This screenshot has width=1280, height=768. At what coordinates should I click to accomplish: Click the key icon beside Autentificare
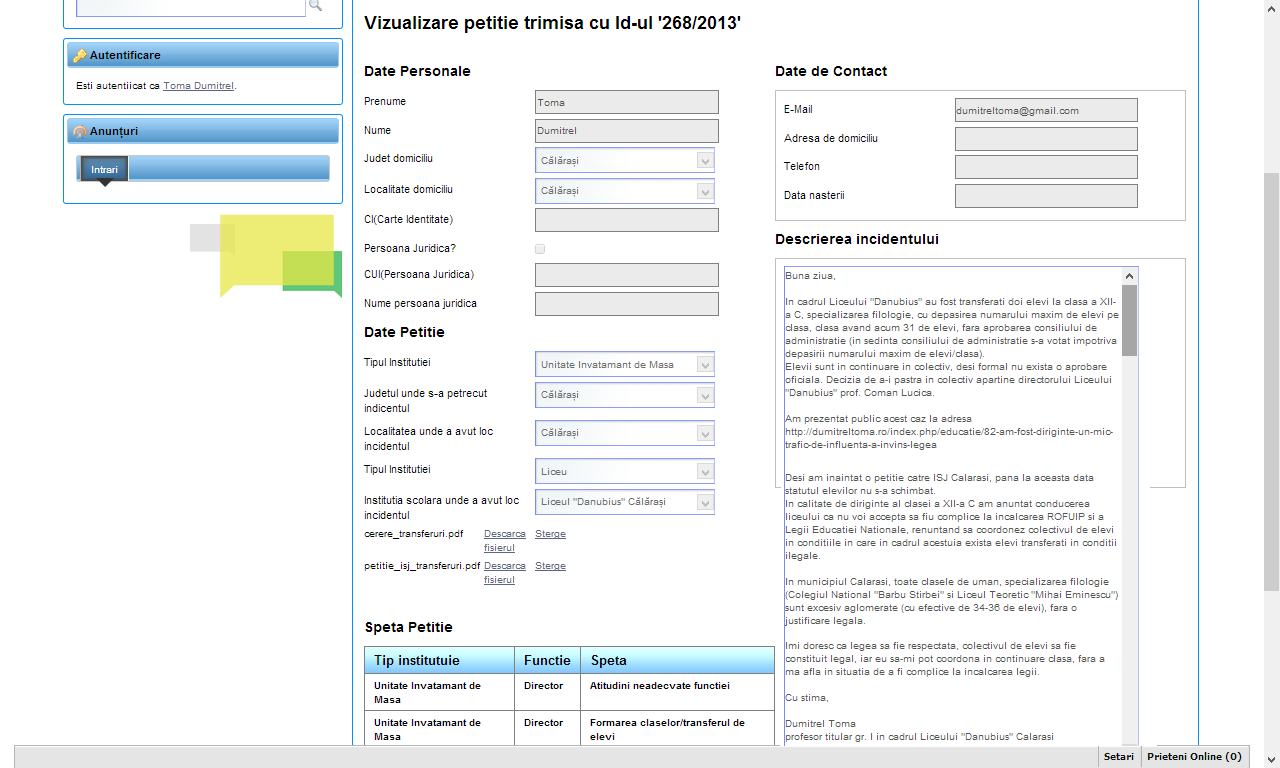[x=80, y=55]
